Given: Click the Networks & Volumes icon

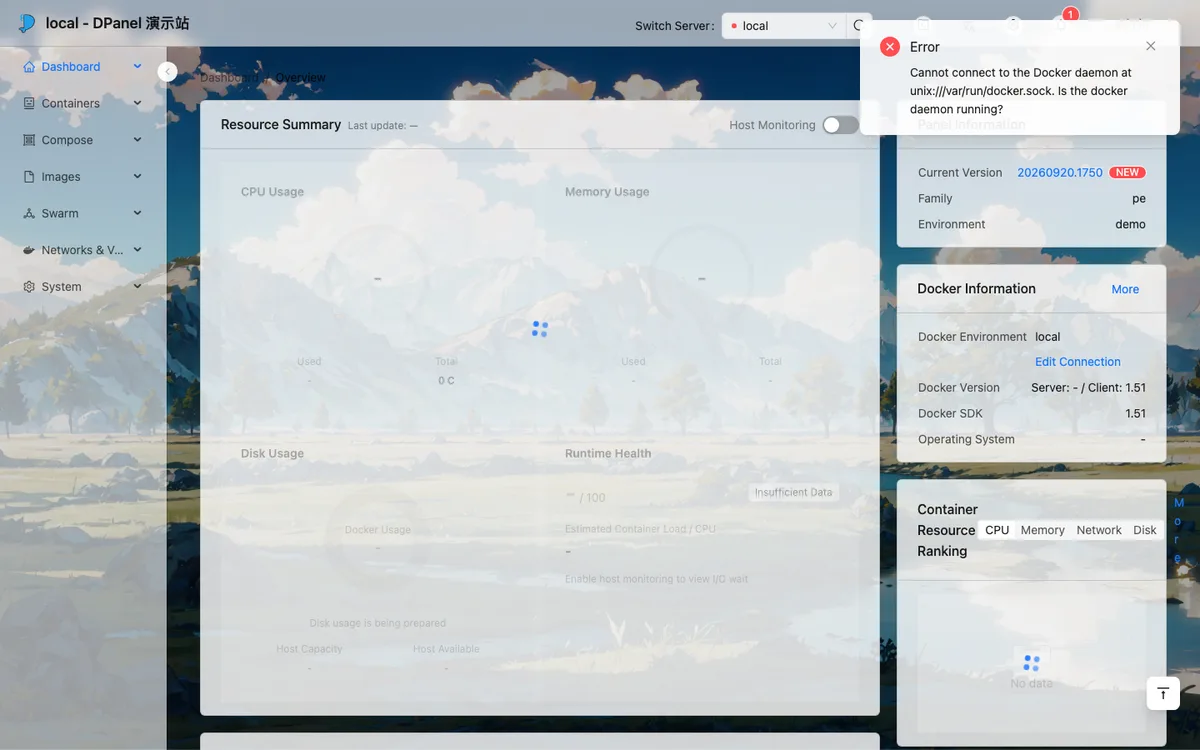Looking at the screenshot, I should point(30,250).
